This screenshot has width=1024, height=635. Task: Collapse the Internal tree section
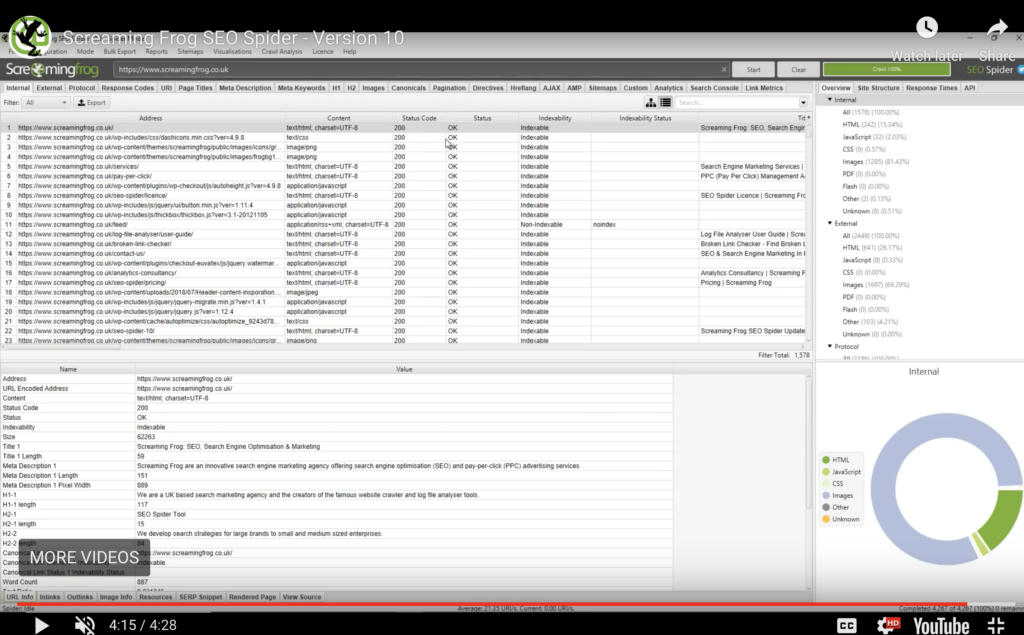[x=830, y=100]
